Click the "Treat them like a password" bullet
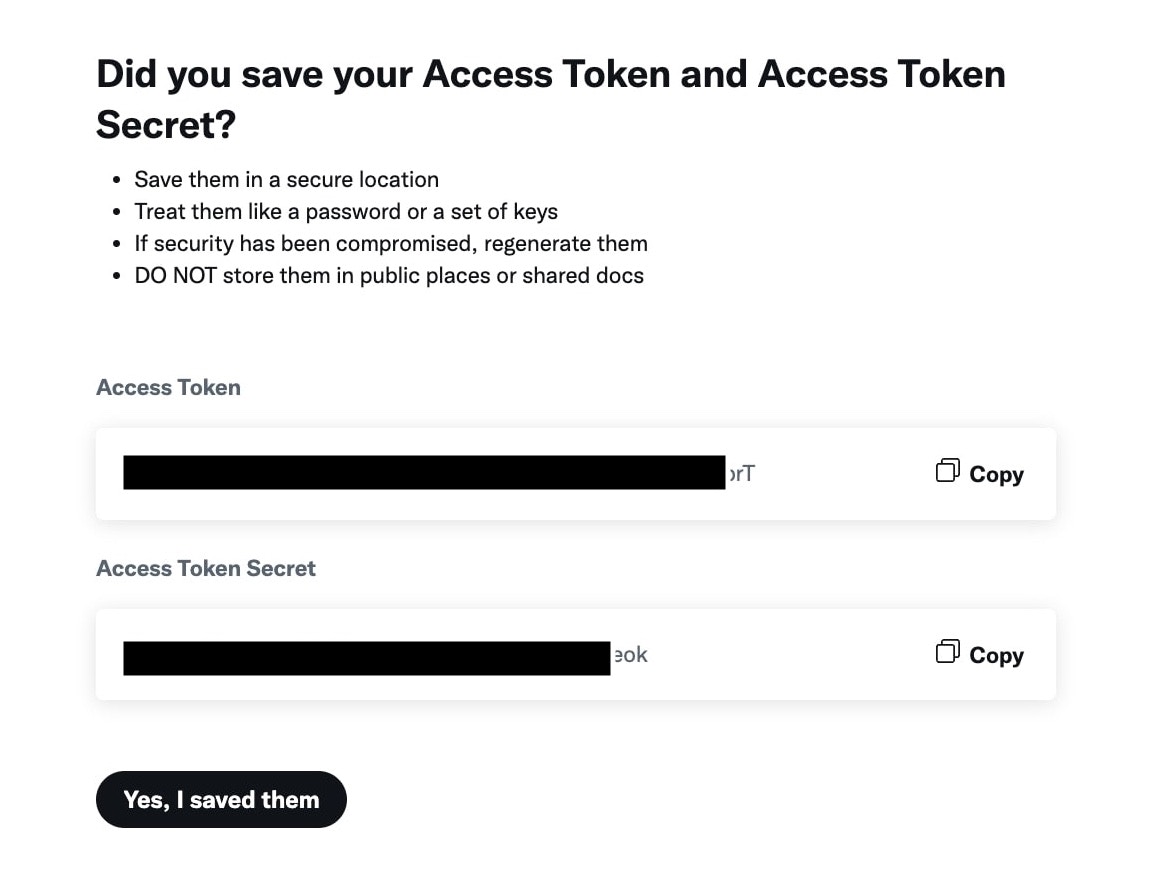The image size is (1155, 885). 345,212
